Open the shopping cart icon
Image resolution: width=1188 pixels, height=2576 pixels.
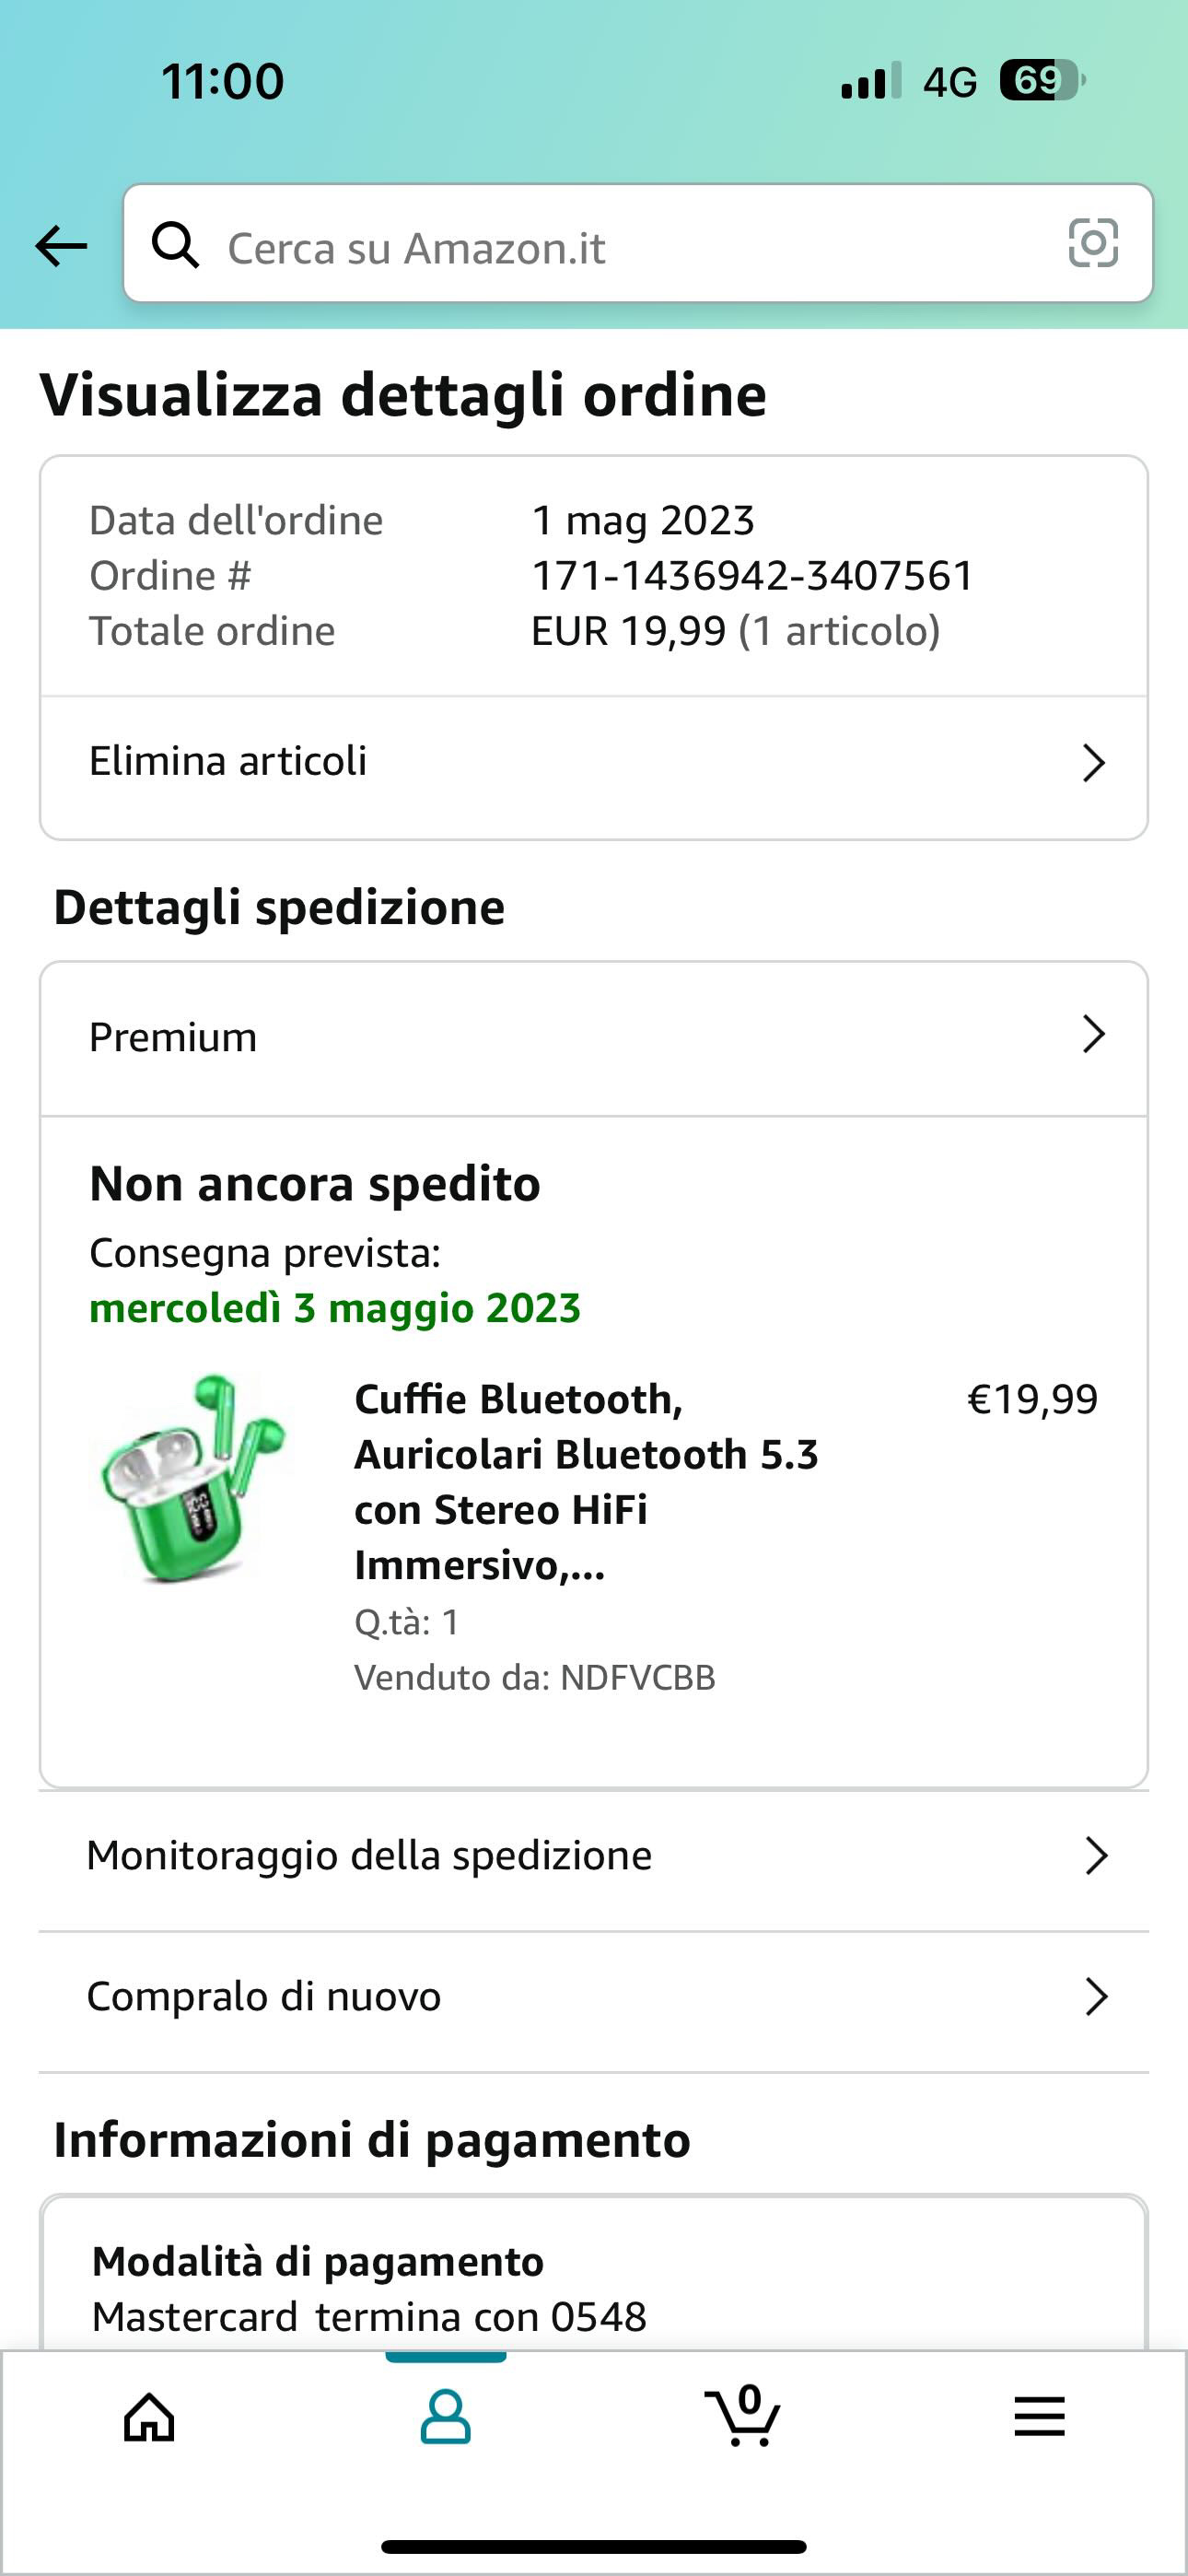point(743,2418)
